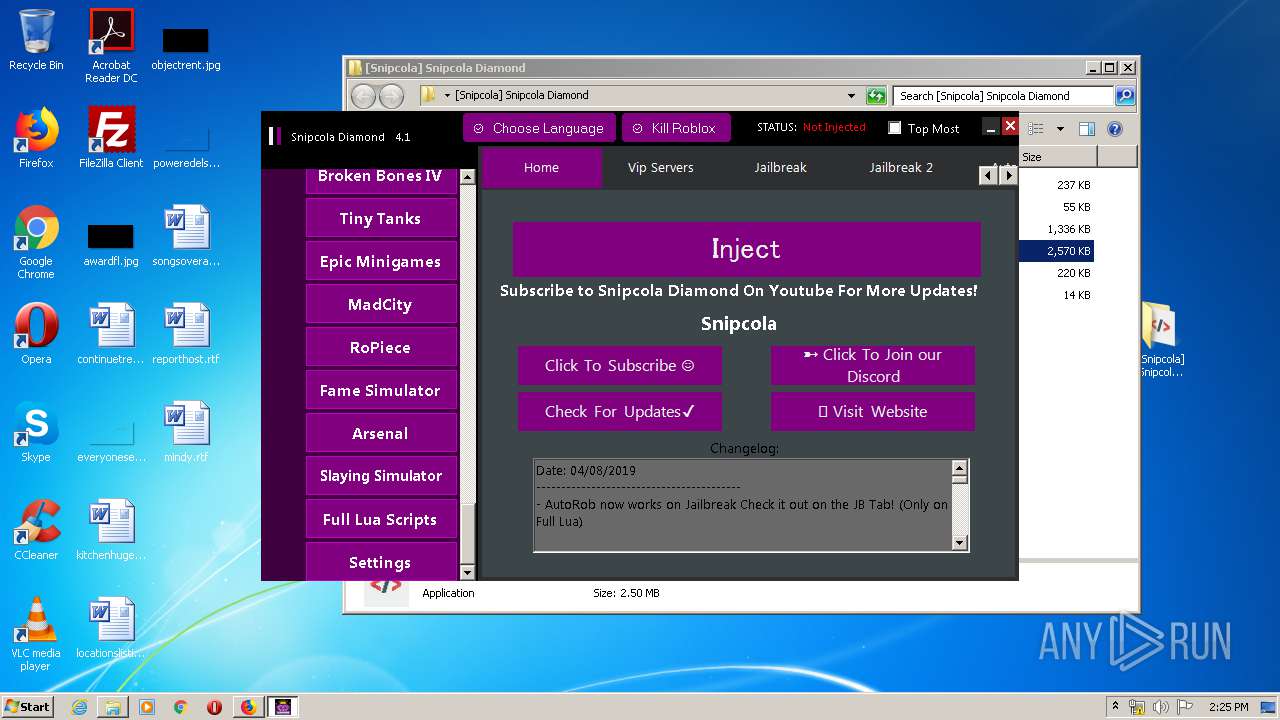Click To Subscribe button
This screenshot has width=1280, height=720.
point(619,365)
